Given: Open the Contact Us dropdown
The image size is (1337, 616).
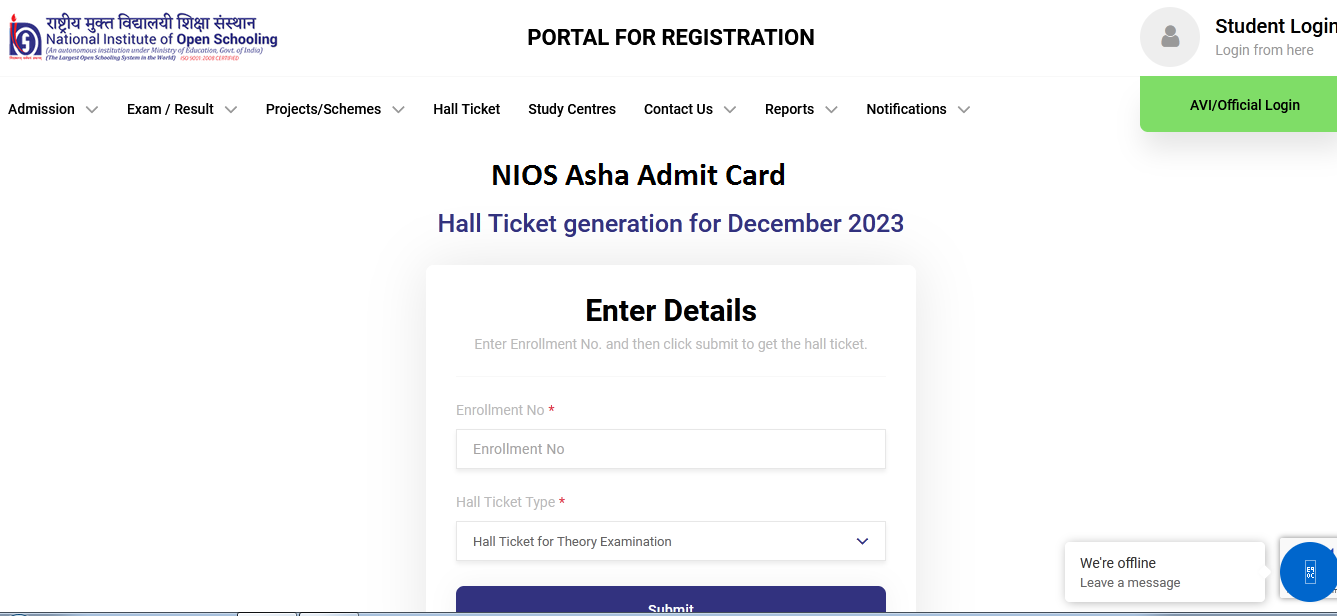Looking at the screenshot, I should [x=688, y=109].
